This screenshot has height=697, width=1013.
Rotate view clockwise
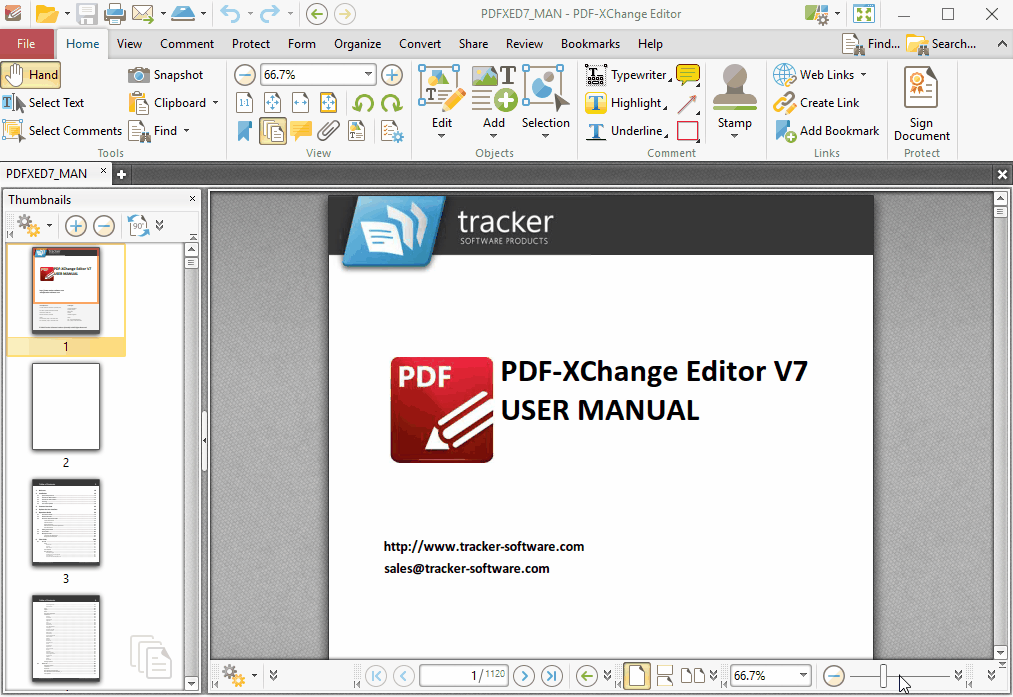point(392,103)
